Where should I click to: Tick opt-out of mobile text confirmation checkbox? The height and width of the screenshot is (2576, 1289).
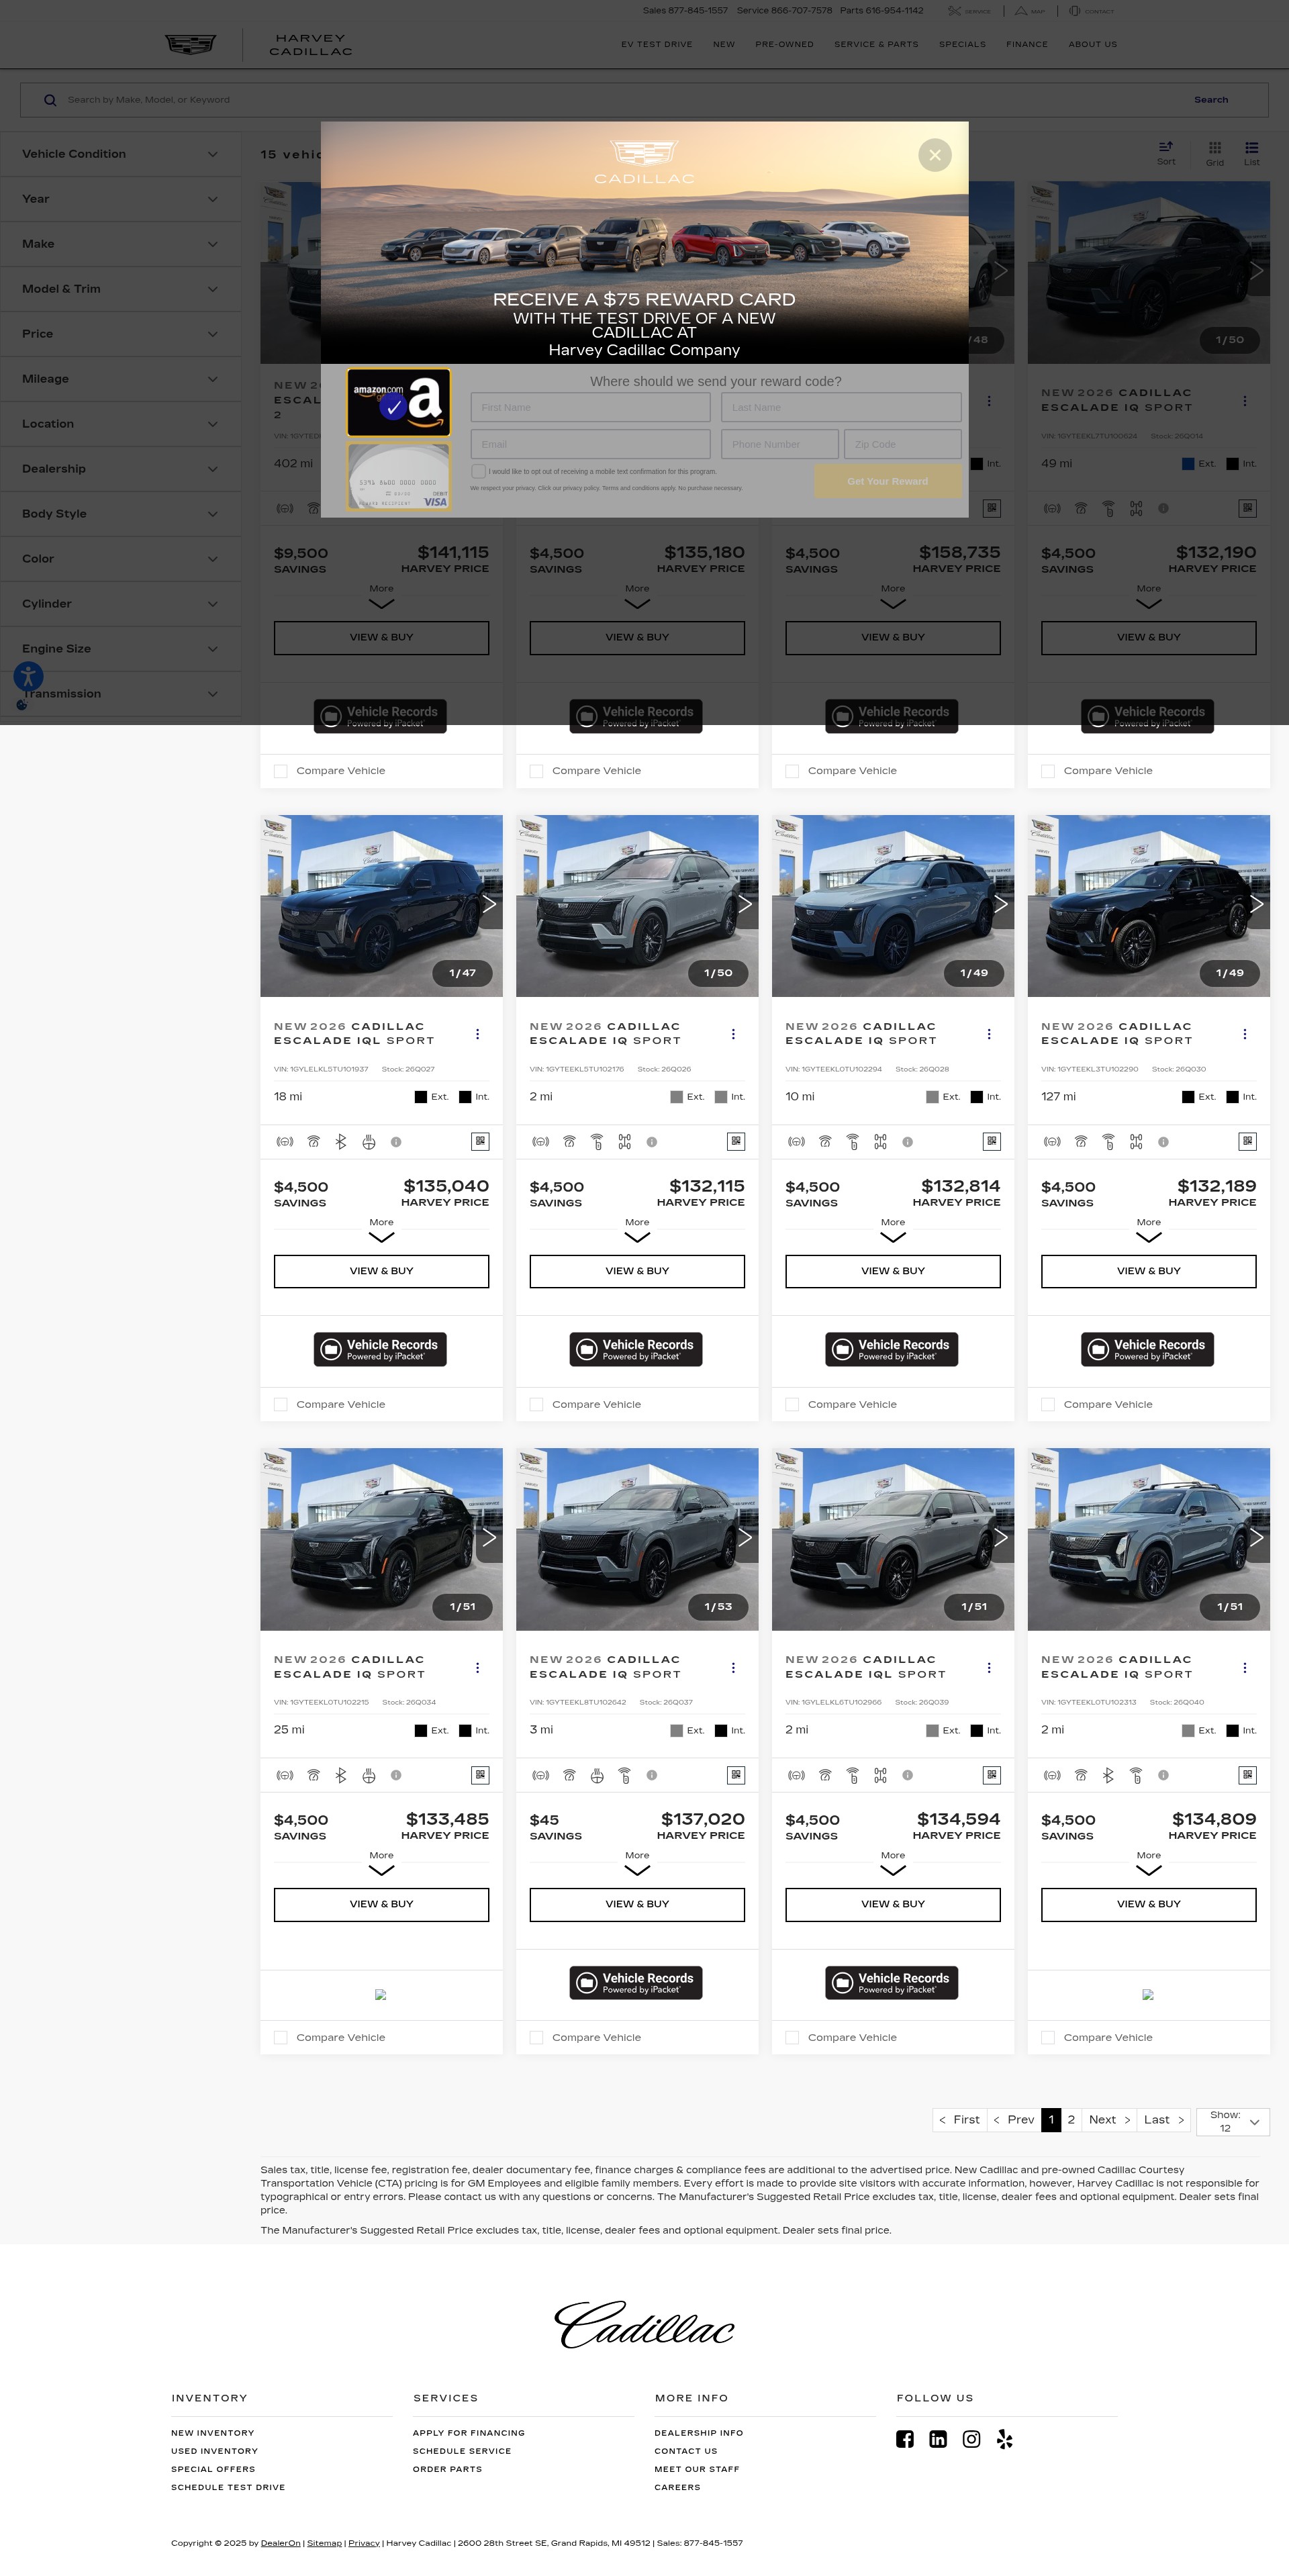pyautogui.click(x=478, y=471)
